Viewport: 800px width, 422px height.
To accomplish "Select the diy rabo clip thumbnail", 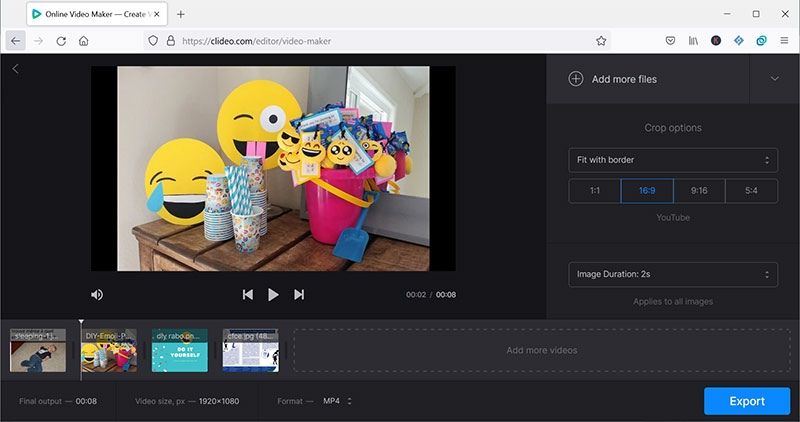I will coord(180,350).
